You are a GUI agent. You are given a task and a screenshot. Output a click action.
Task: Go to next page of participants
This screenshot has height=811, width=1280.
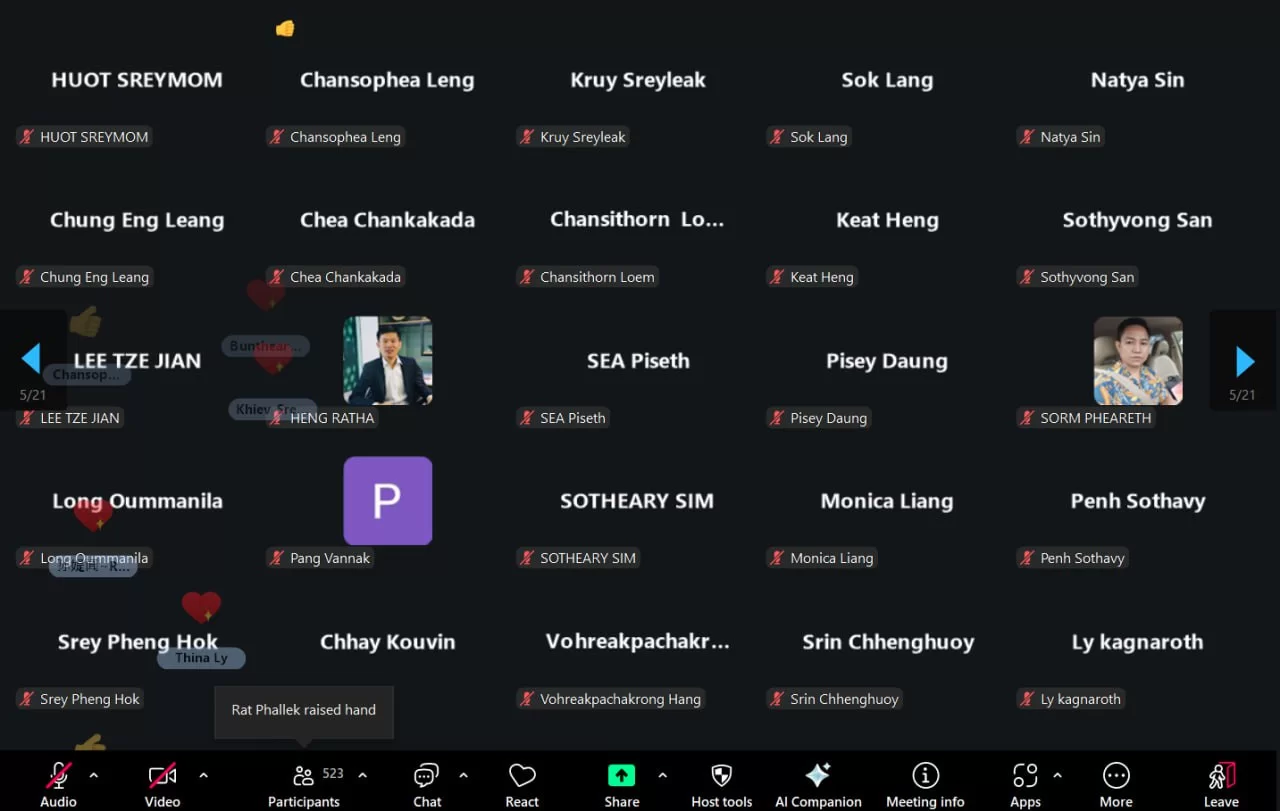tap(1244, 361)
